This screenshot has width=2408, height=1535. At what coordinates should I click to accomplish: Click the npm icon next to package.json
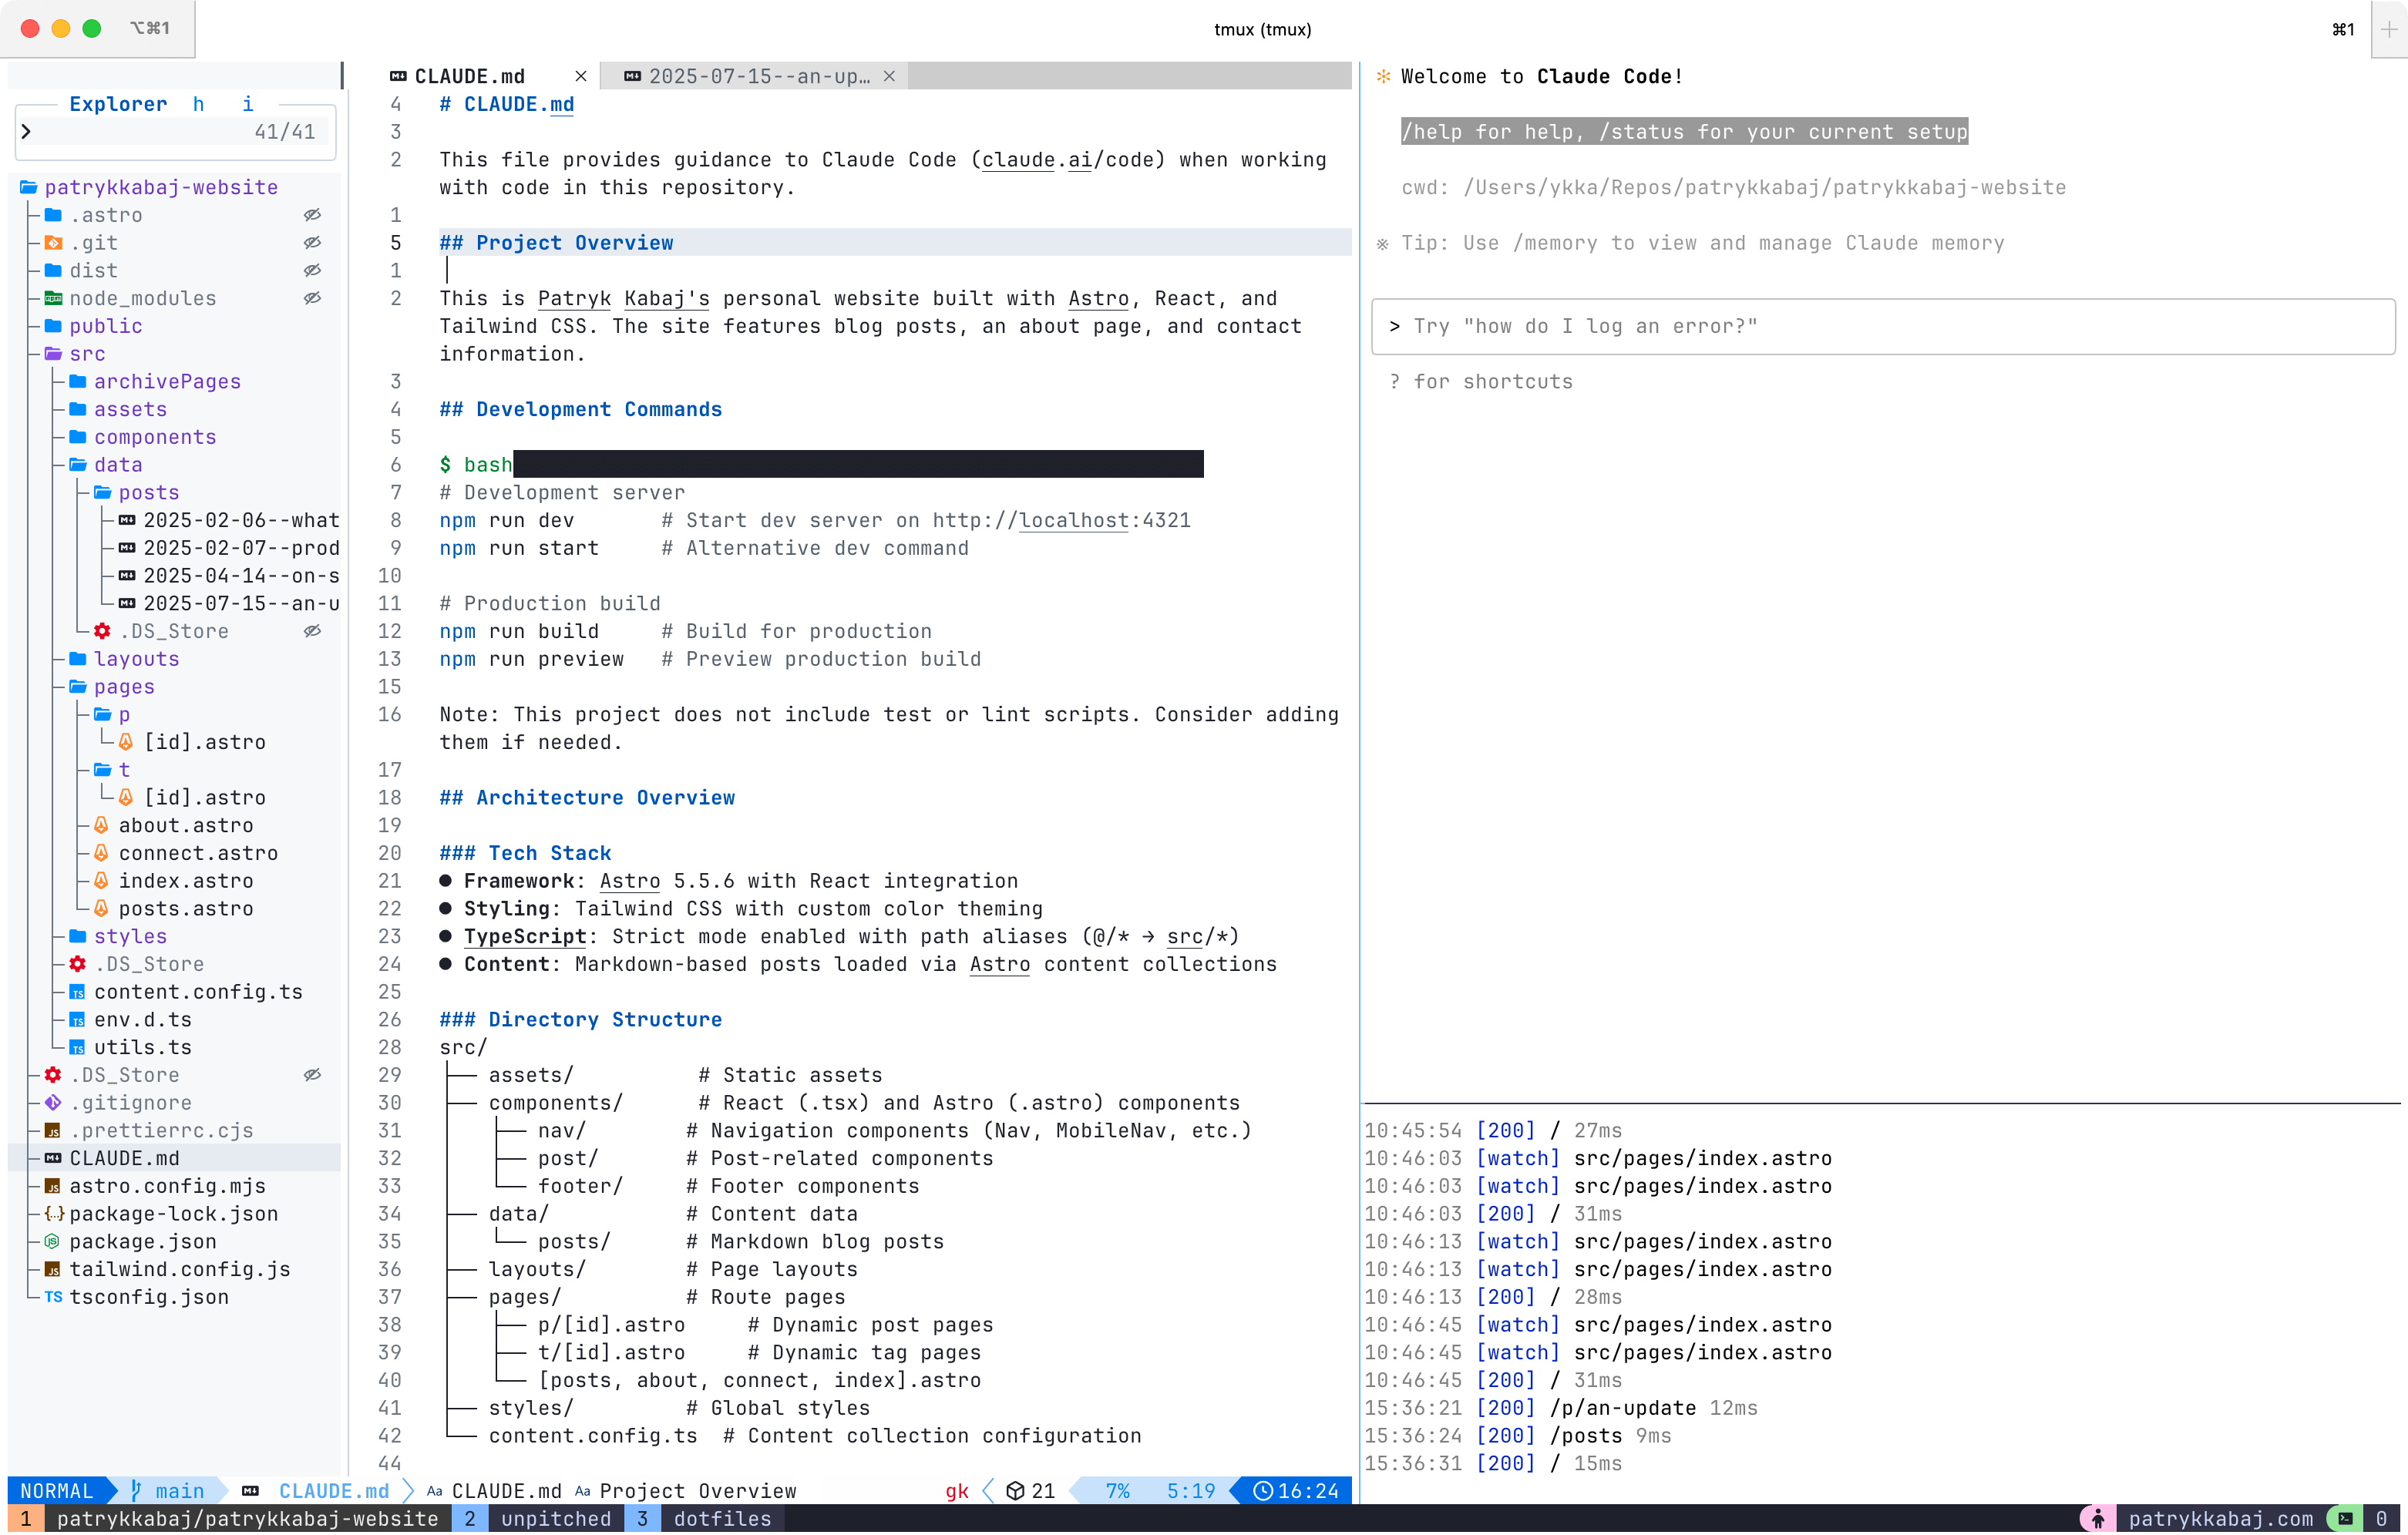[51, 1242]
